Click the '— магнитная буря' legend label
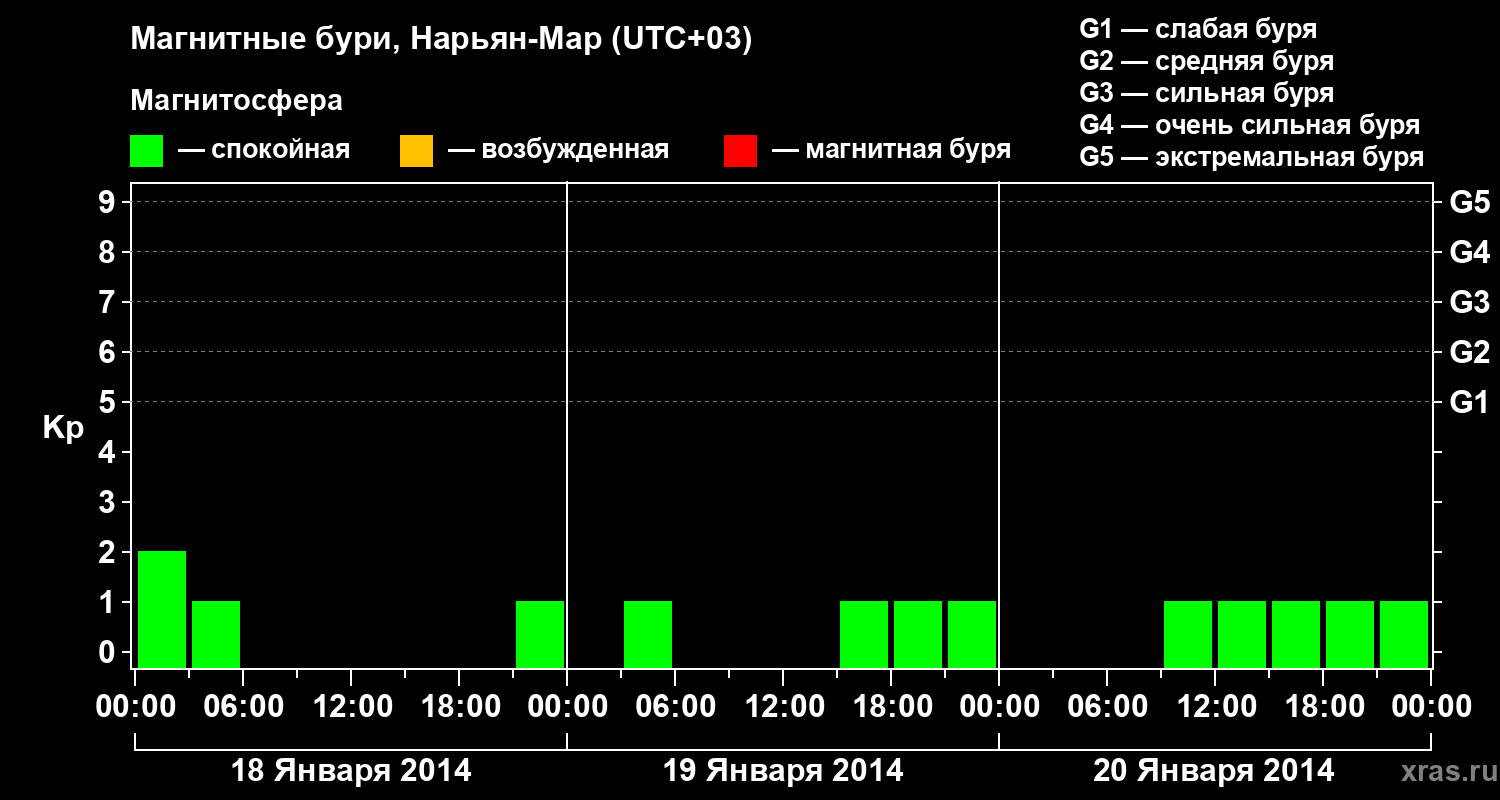Image resolution: width=1500 pixels, height=800 pixels. (892, 150)
